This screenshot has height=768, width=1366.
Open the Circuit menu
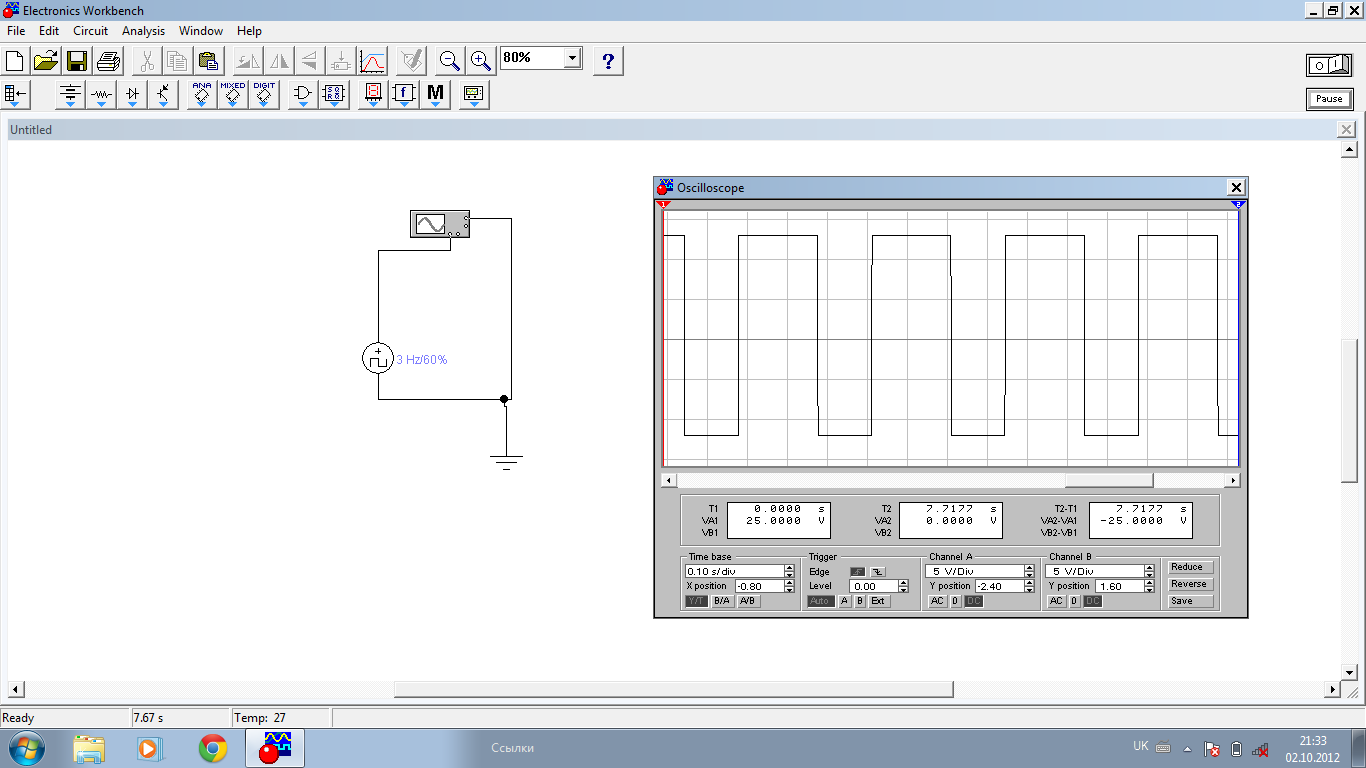coord(90,31)
